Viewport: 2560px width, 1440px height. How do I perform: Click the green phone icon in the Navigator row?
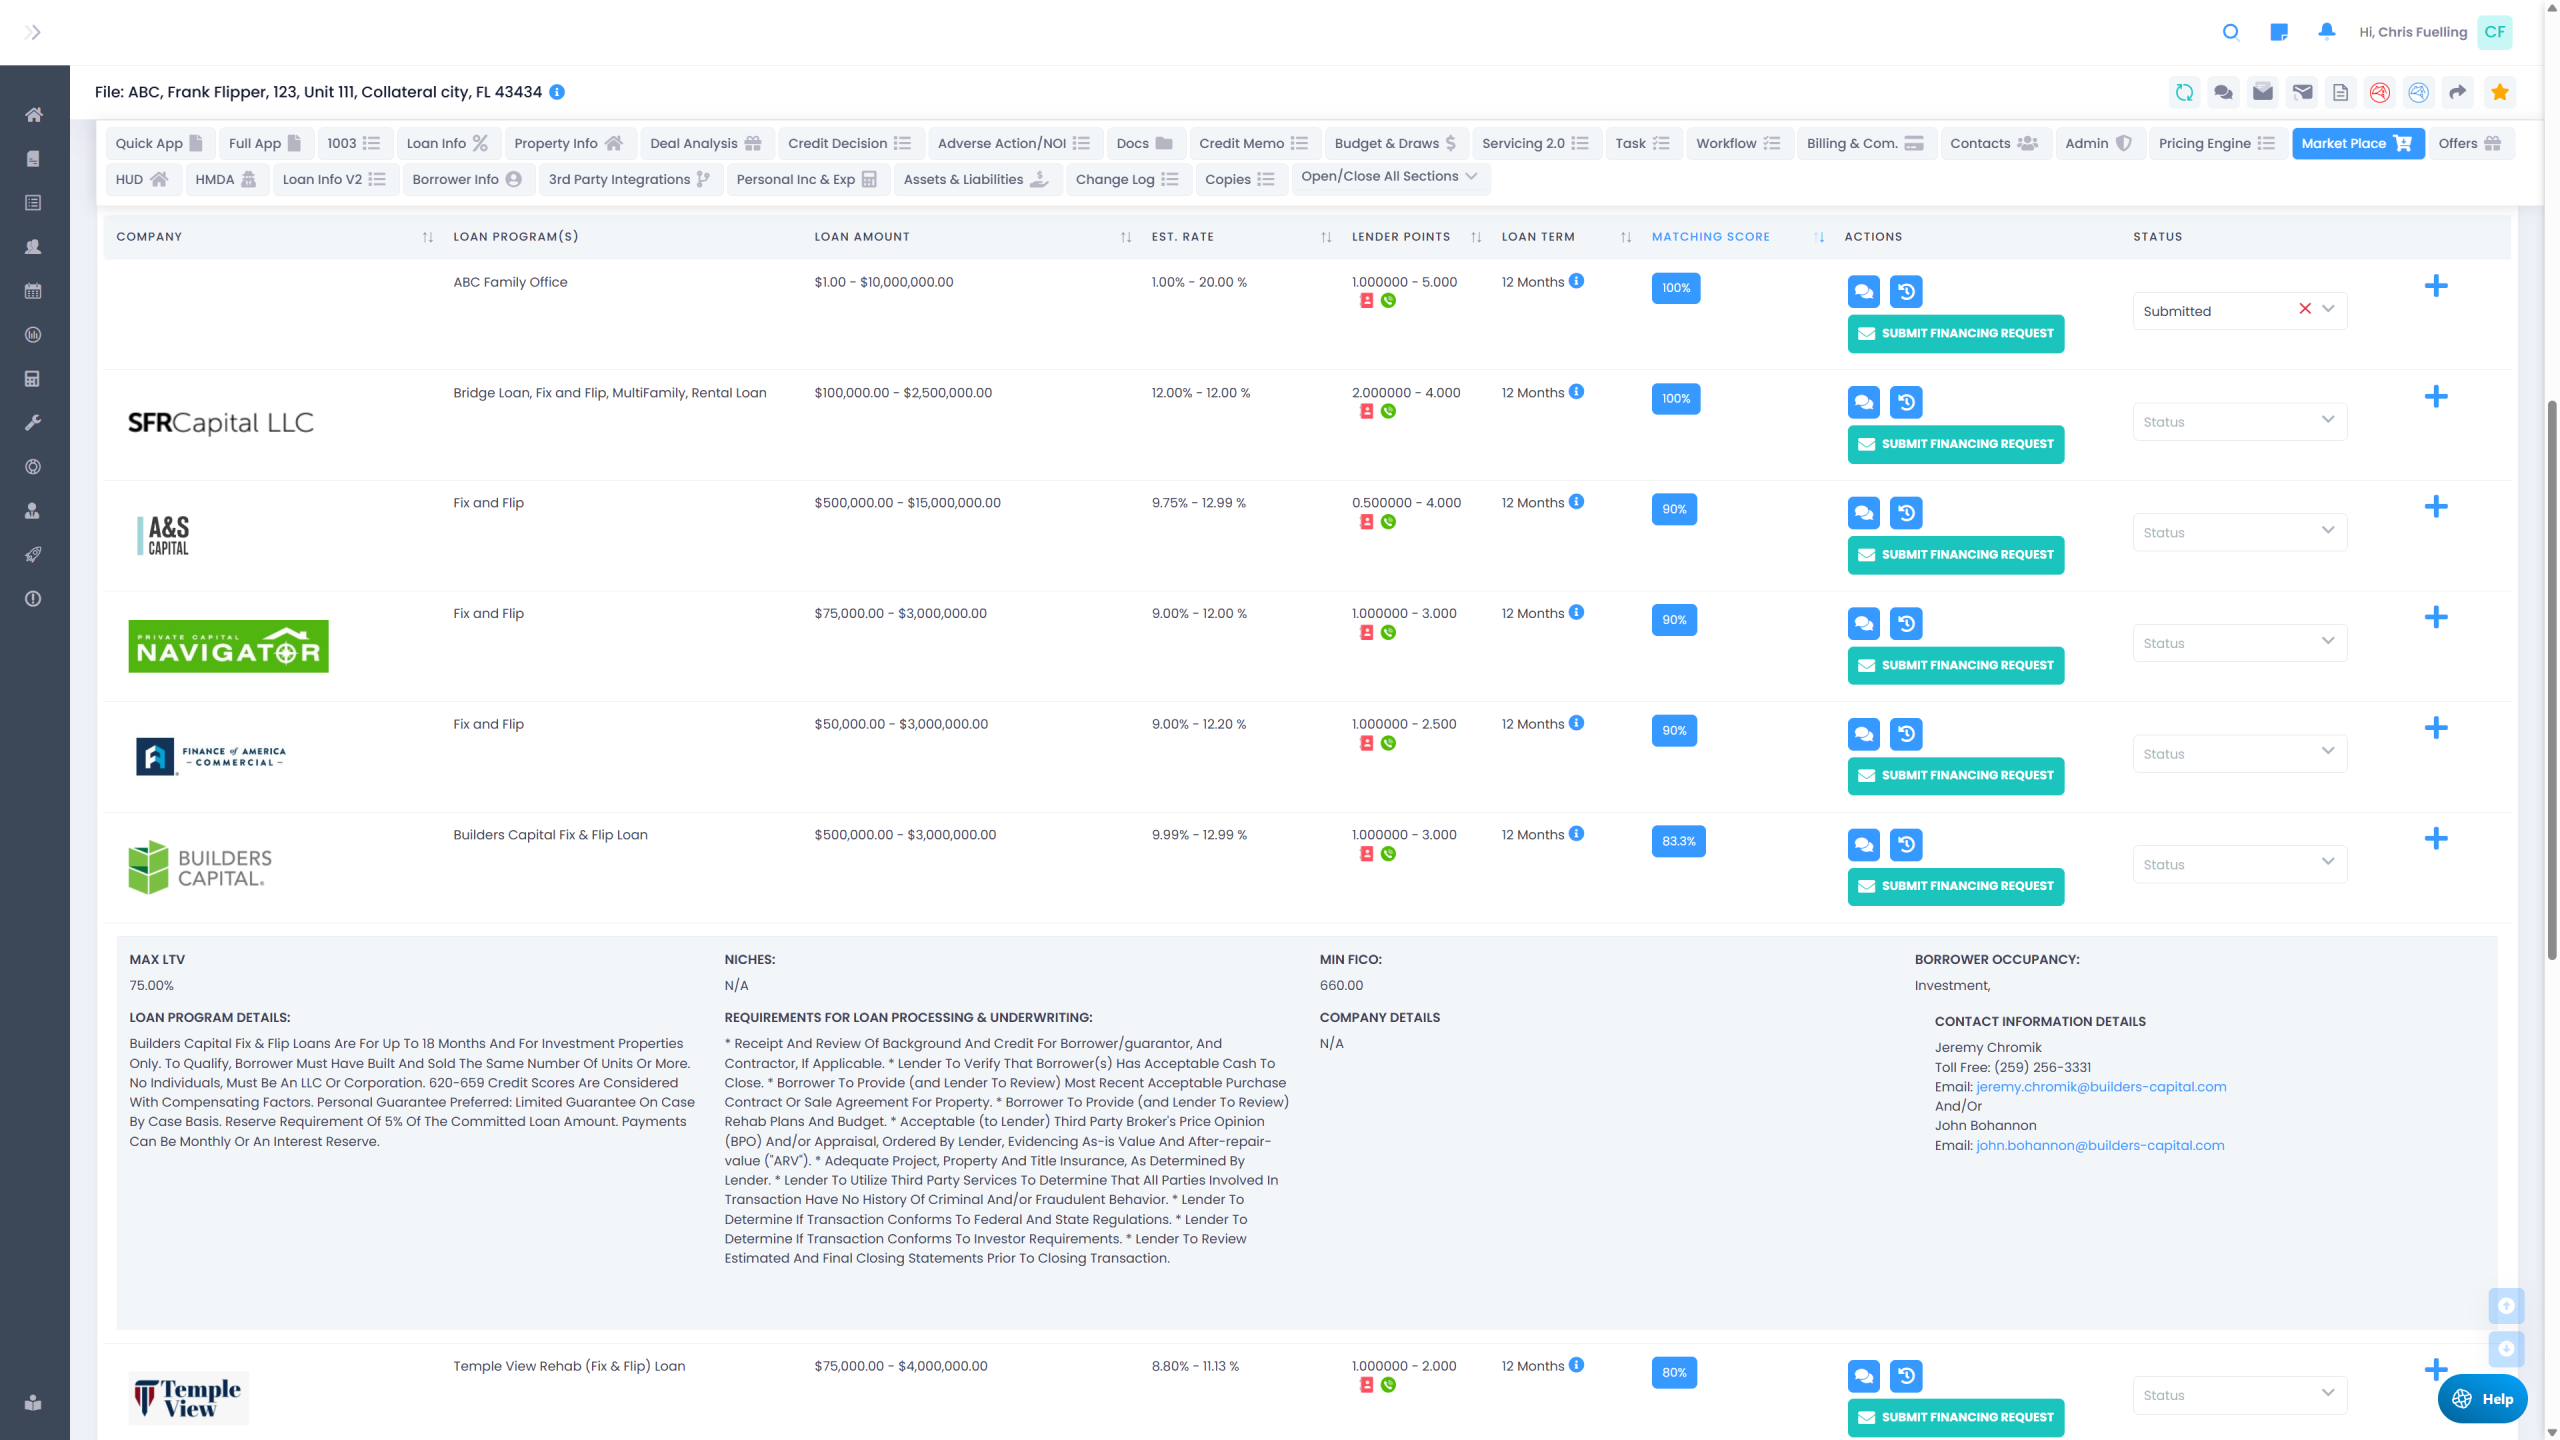point(1388,632)
